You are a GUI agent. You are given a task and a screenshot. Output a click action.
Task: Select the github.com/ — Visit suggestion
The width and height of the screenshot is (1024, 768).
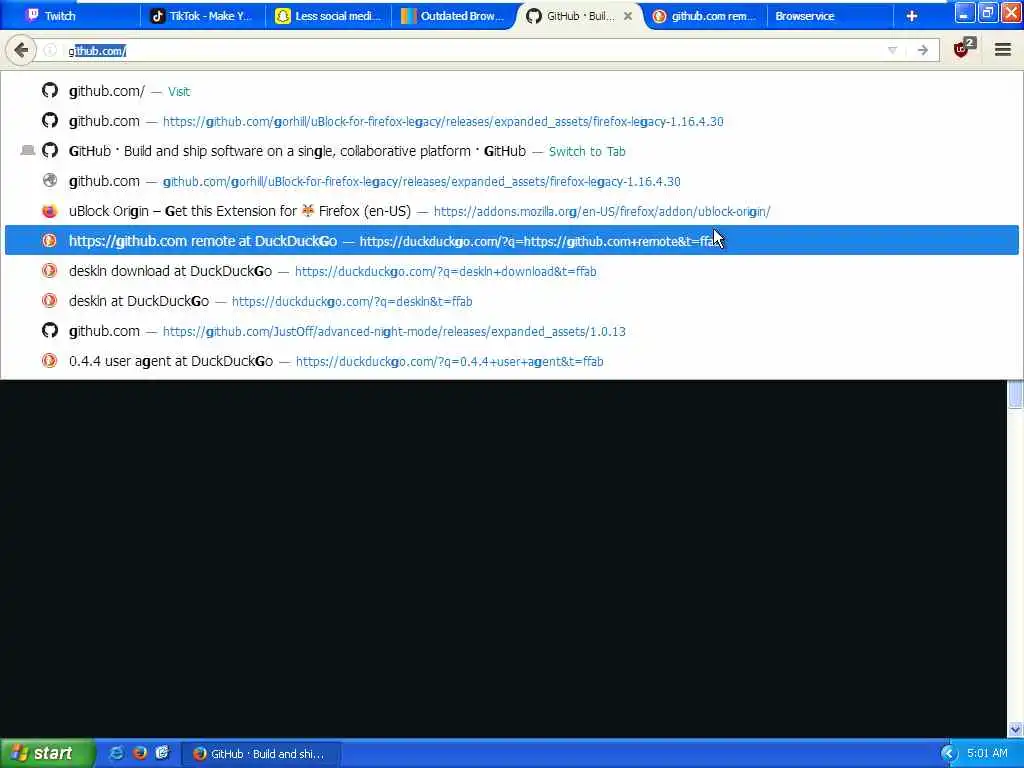pyautogui.click(x=511, y=91)
